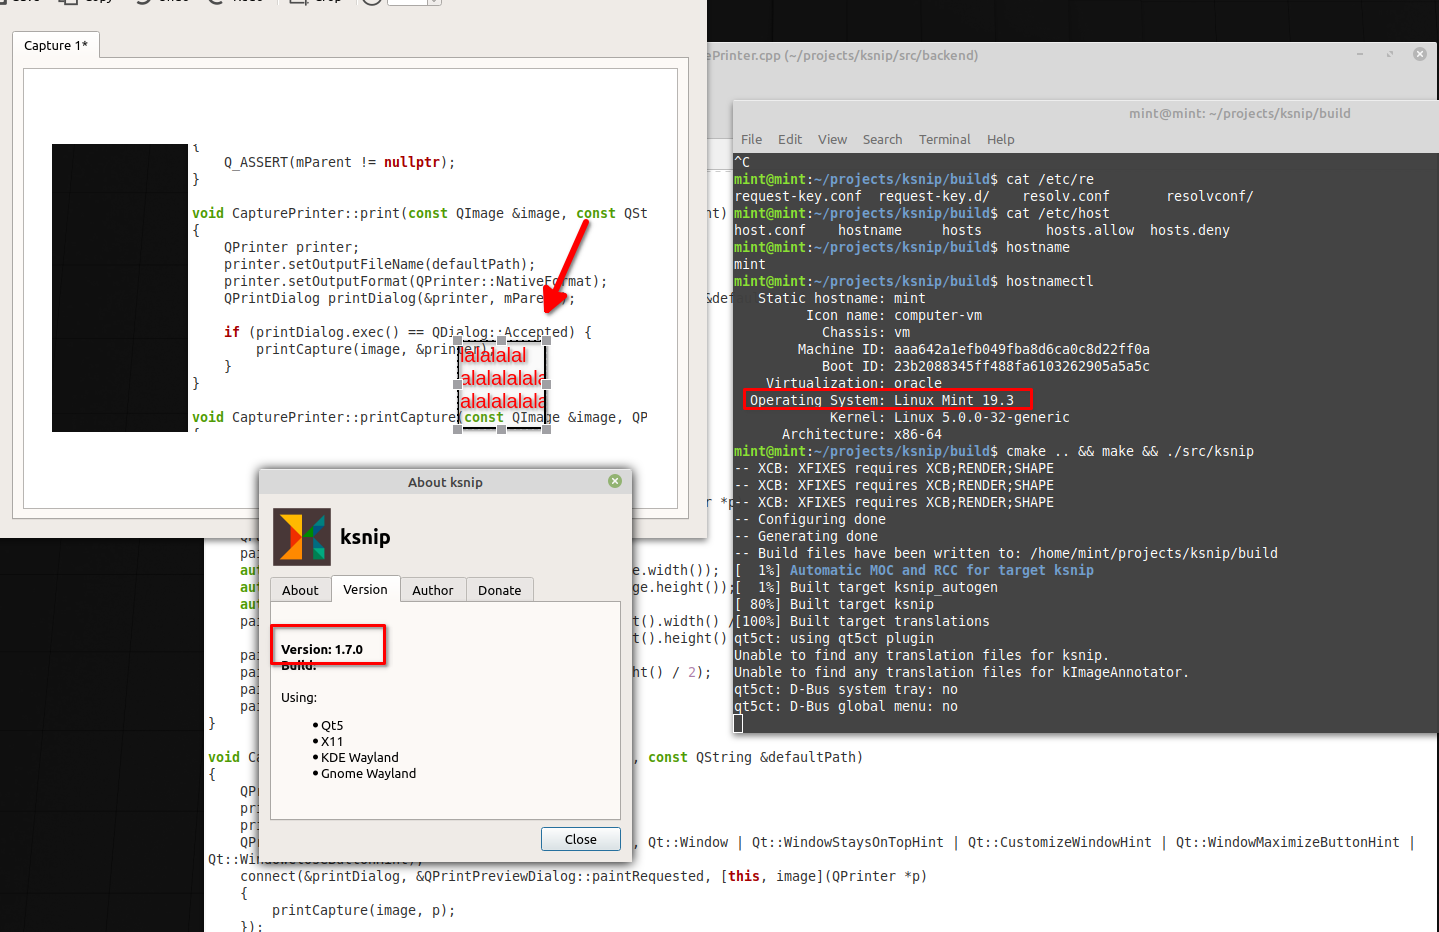Image resolution: width=1439 pixels, height=932 pixels.
Task: Open the Help menu in the terminal window
Action: [x=1000, y=139]
